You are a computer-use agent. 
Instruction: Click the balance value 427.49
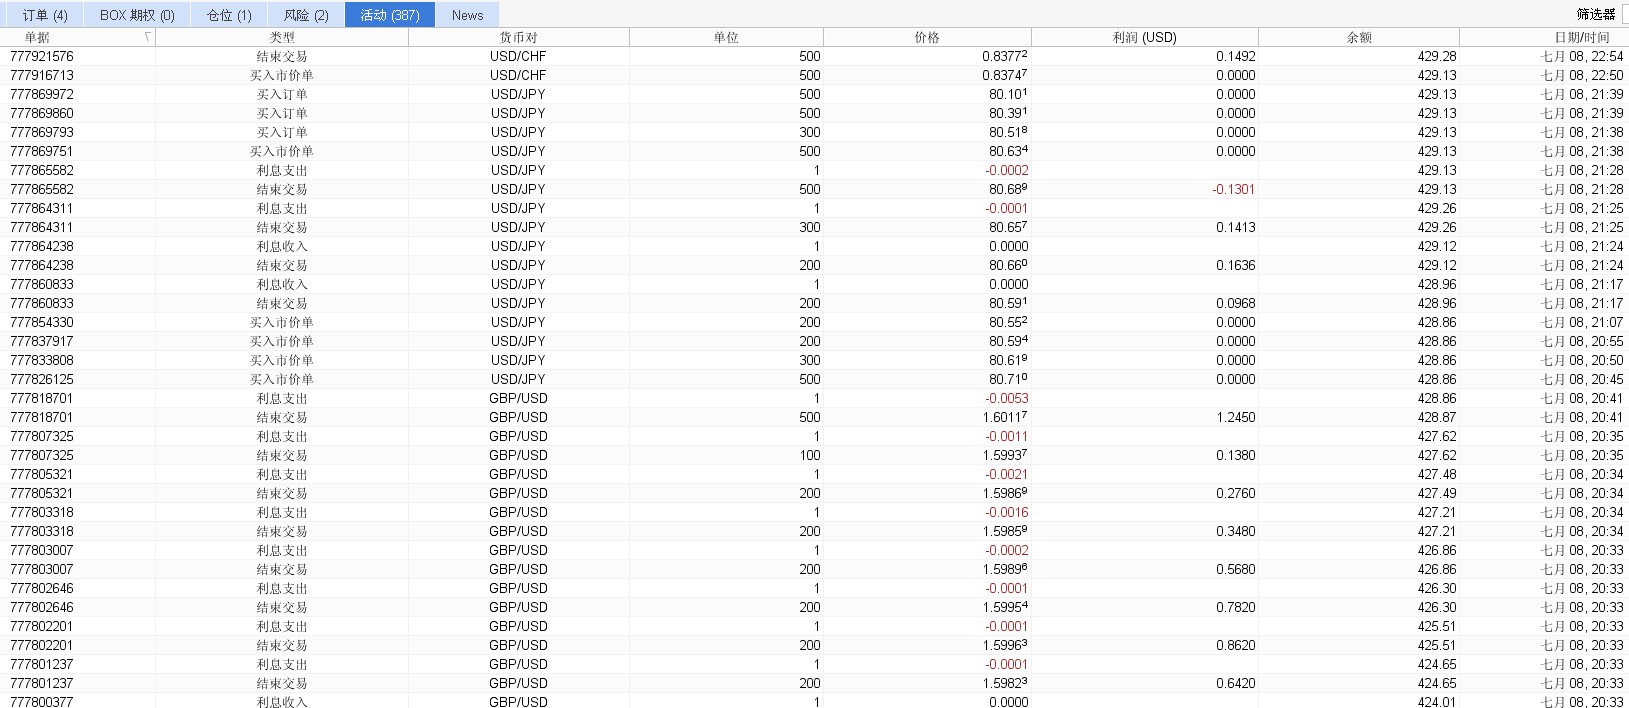pyautogui.click(x=1437, y=494)
